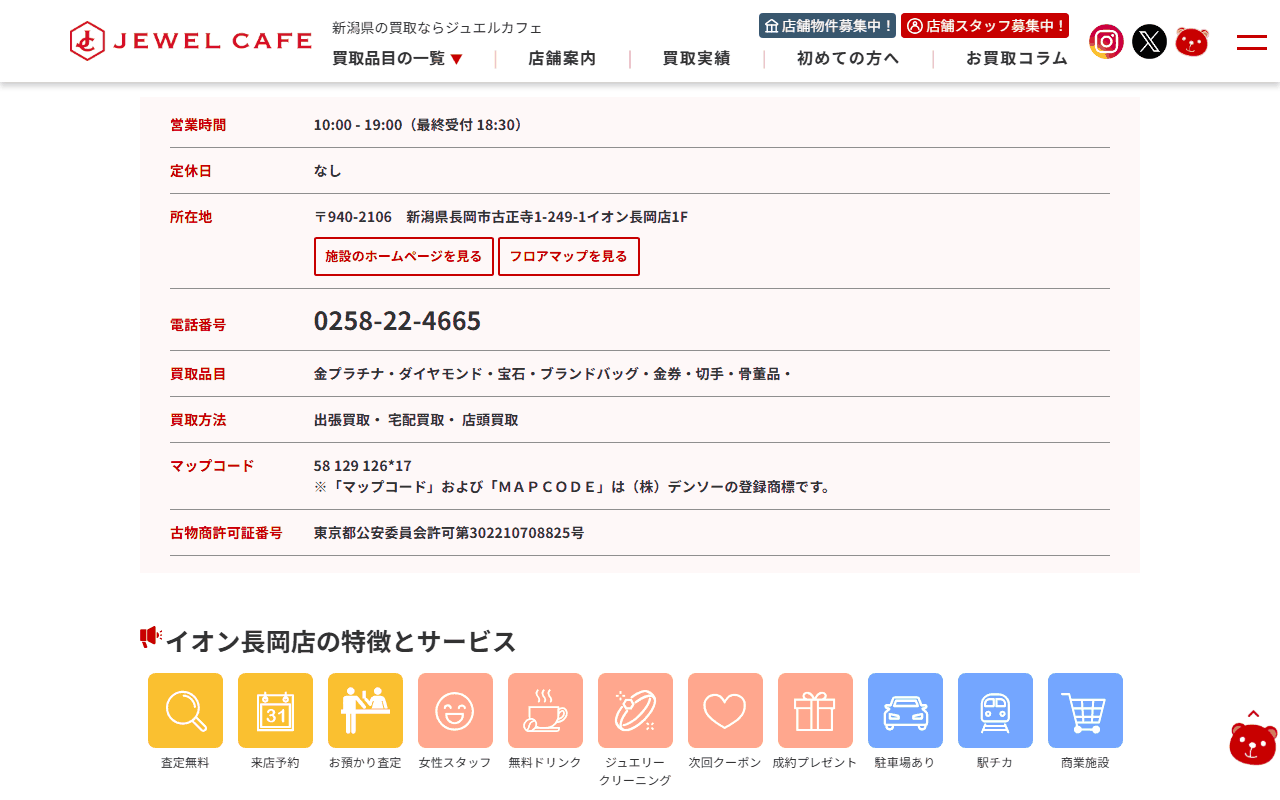Click the phone number 0258-22-4665
1280x800 pixels.
[x=397, y=321]
